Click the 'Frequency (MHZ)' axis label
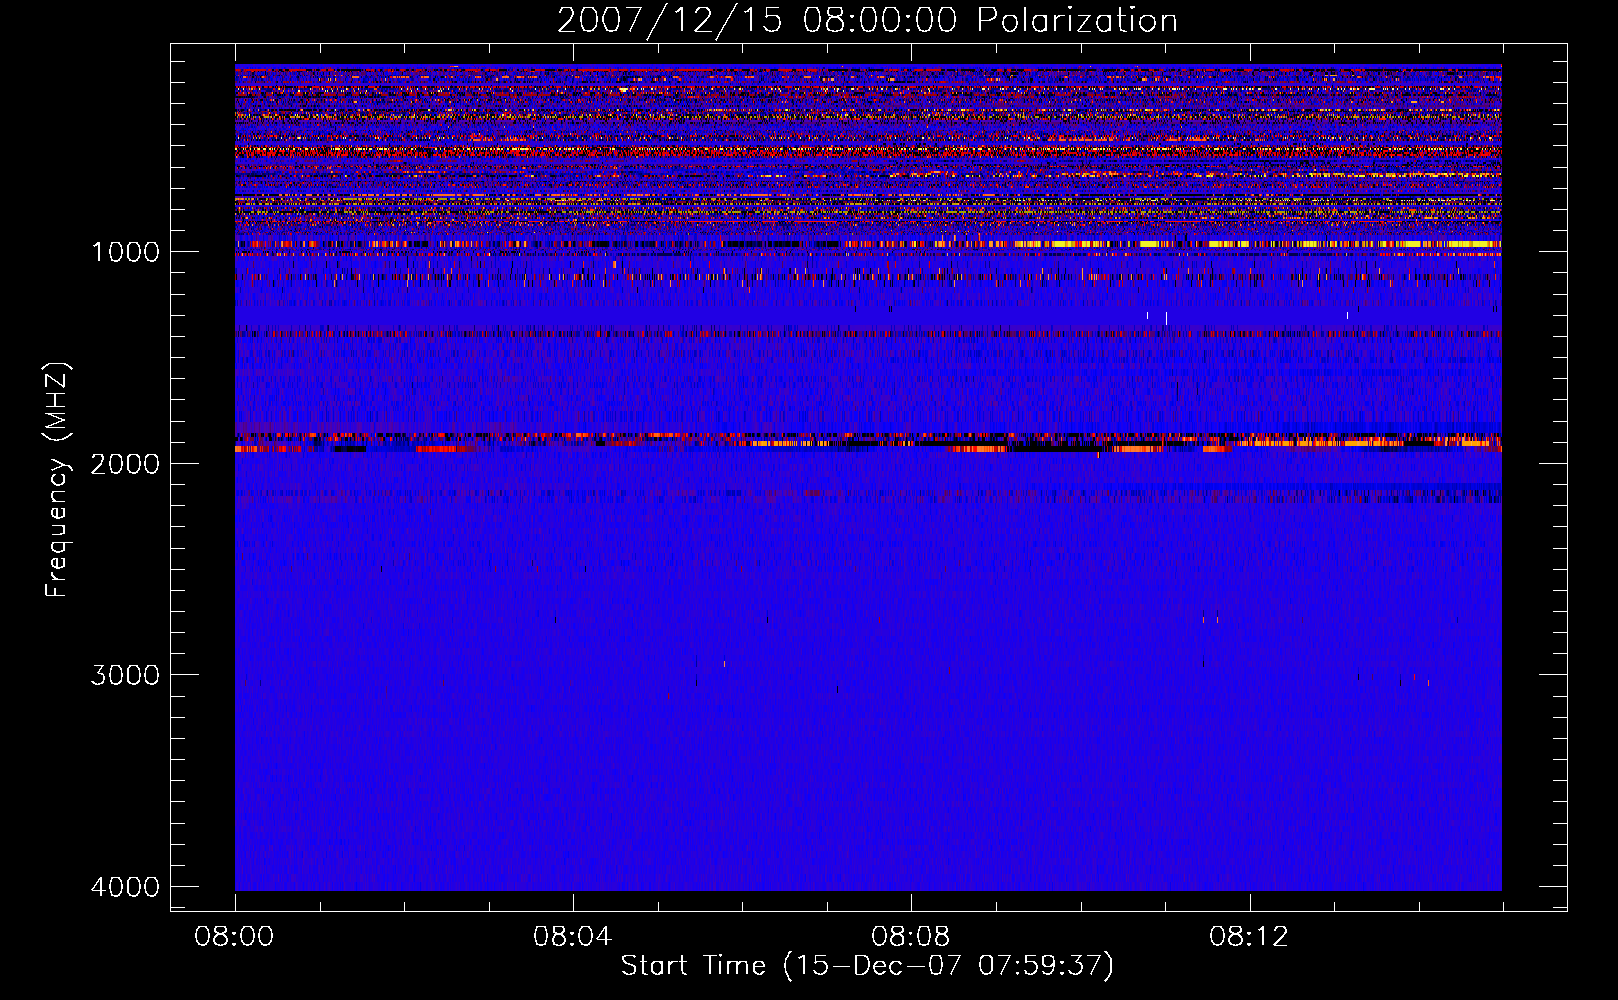This screenshot has height=1000, width=1618. point(58,480)
